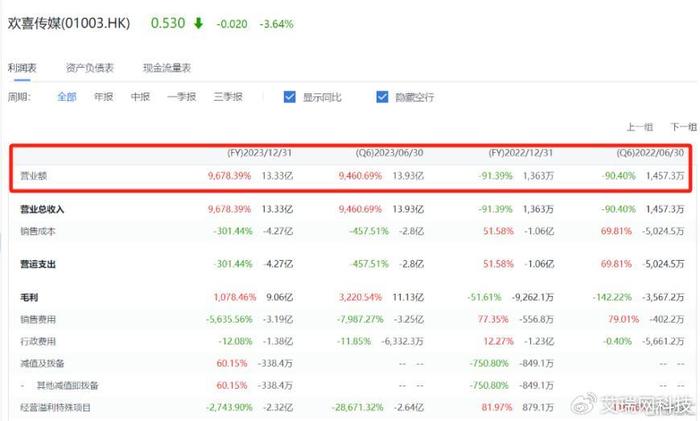Go to previous group with 上一组

pos(640,127)
